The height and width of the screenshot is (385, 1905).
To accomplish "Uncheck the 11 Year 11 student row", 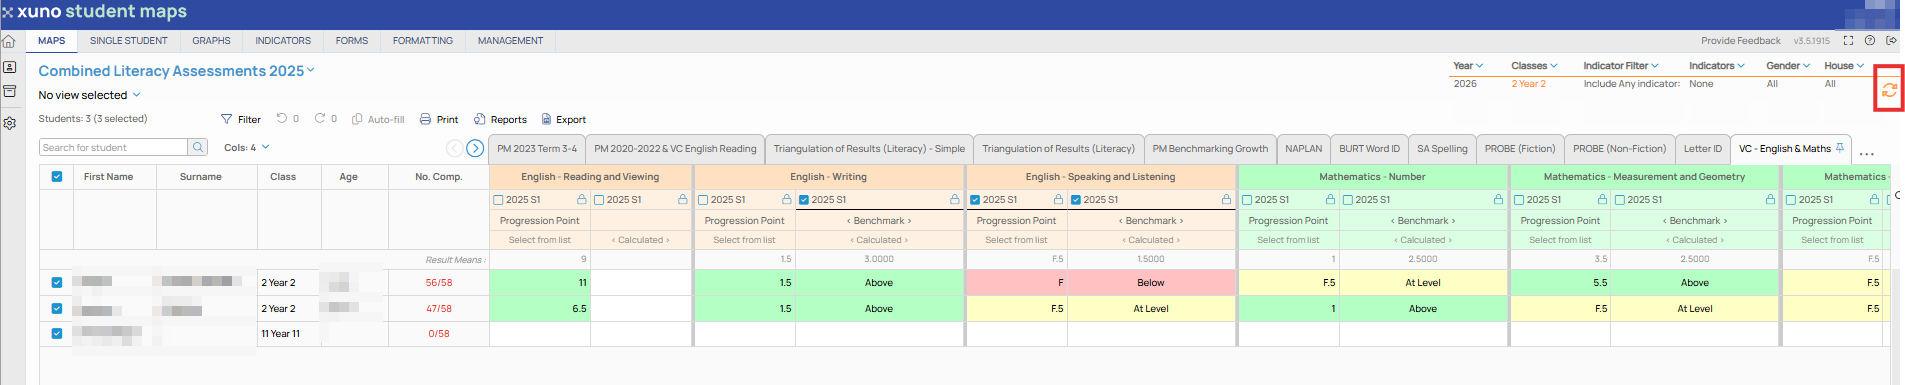I will click(x=57, y=334).
